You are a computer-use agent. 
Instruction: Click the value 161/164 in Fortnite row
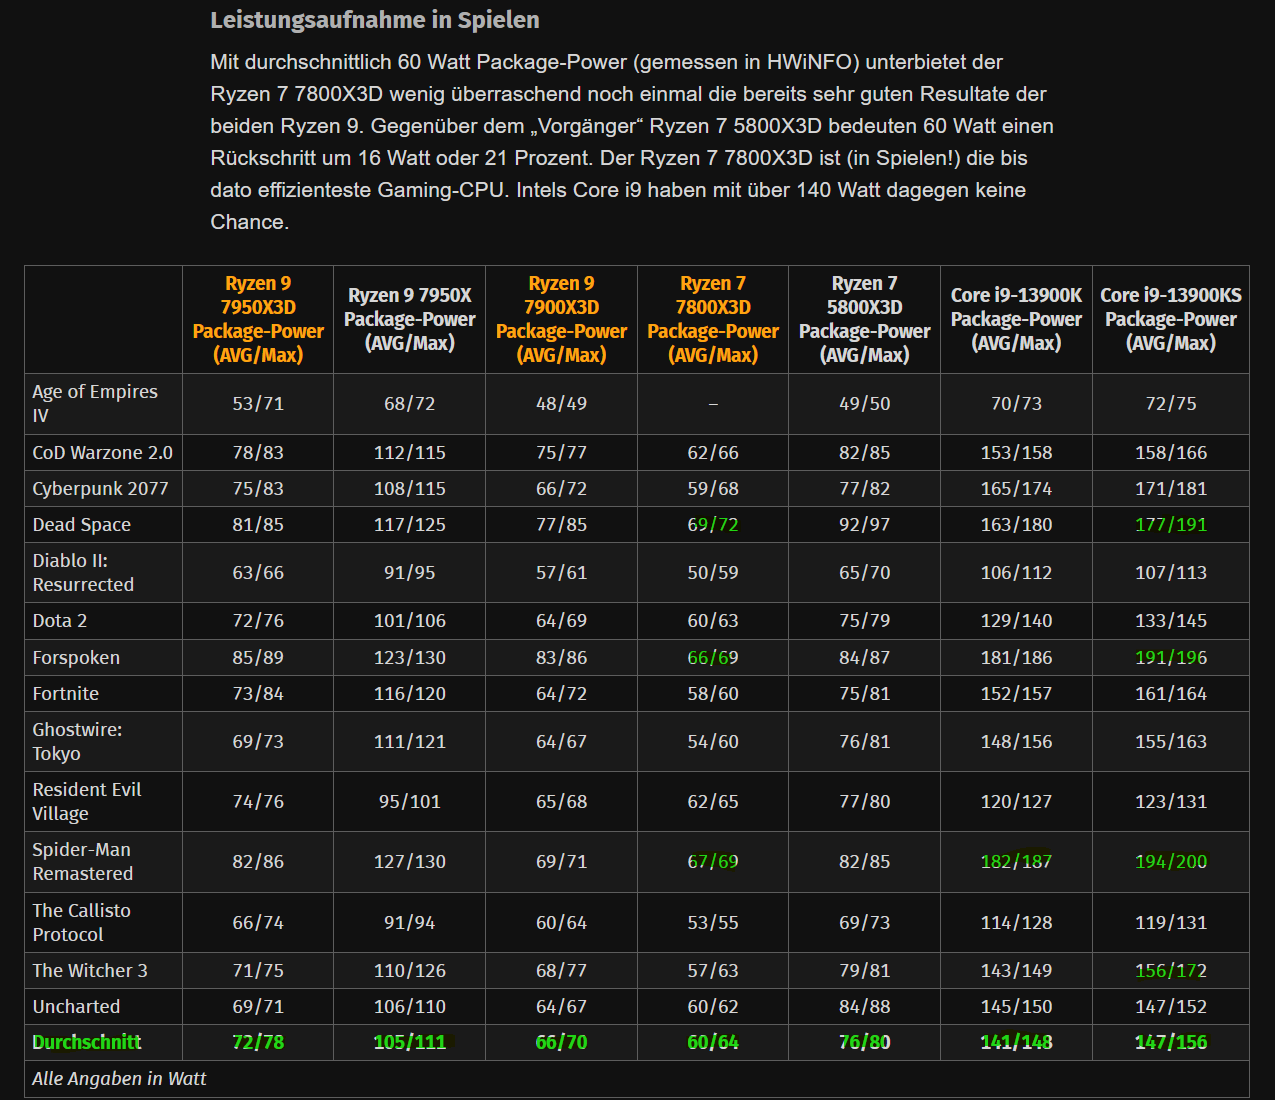tap(1171, 693)
